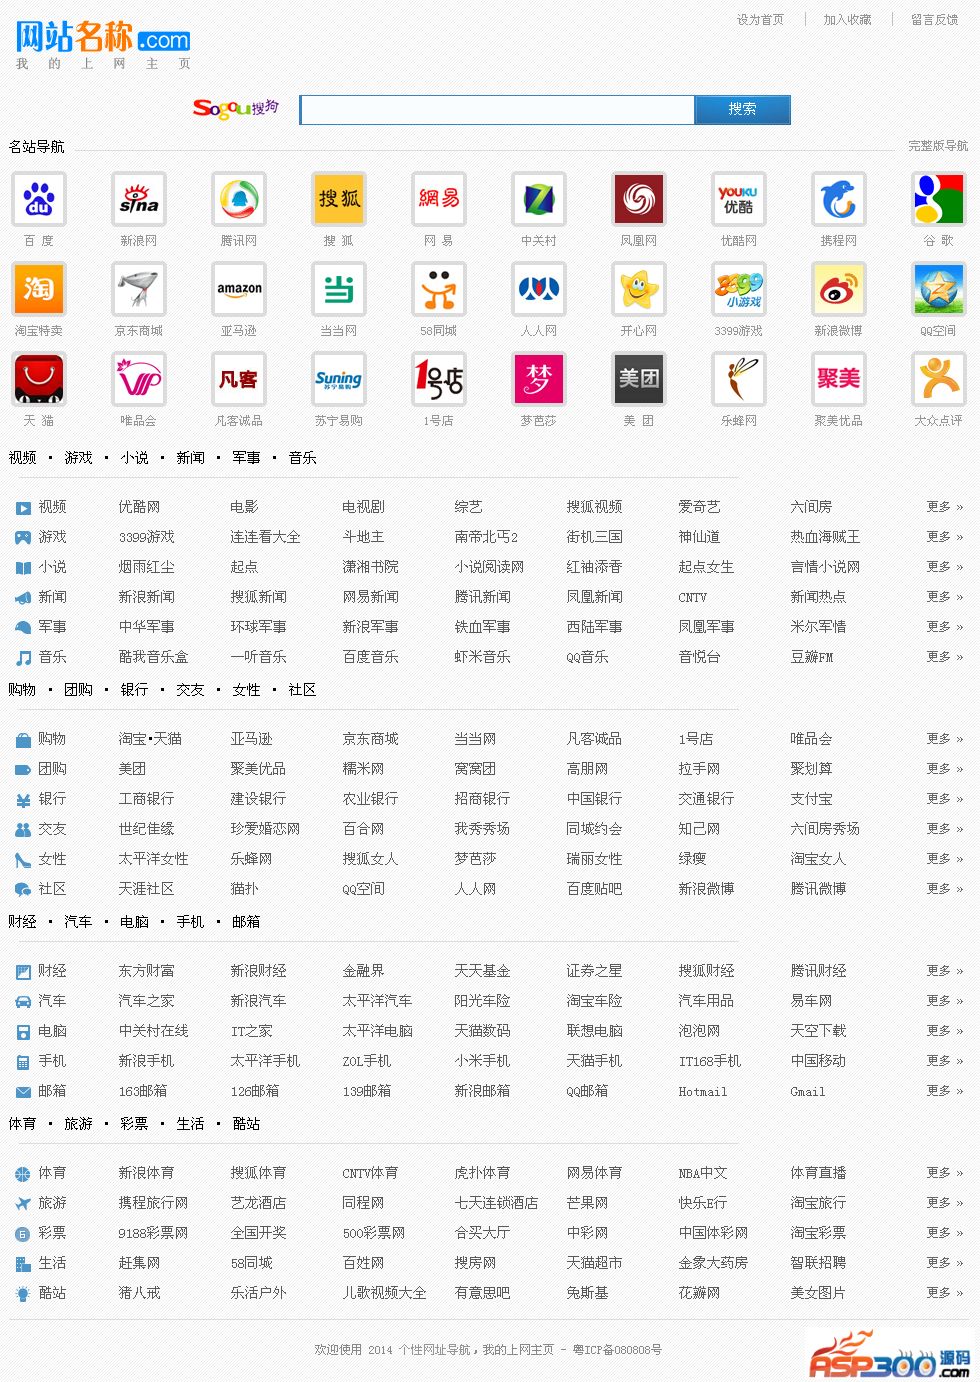Expand 更多 on the 视频 row
Viewport: 980px width, 1382px height.
[944, 507]
